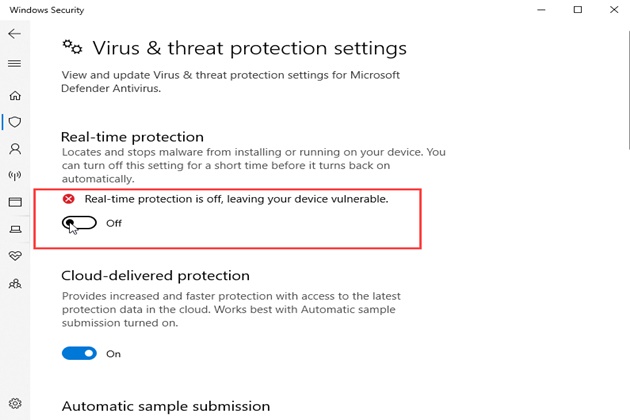Turn off Cloud-delivered protection toggle
The image size is (630, 420).
[x=79, y=353]
